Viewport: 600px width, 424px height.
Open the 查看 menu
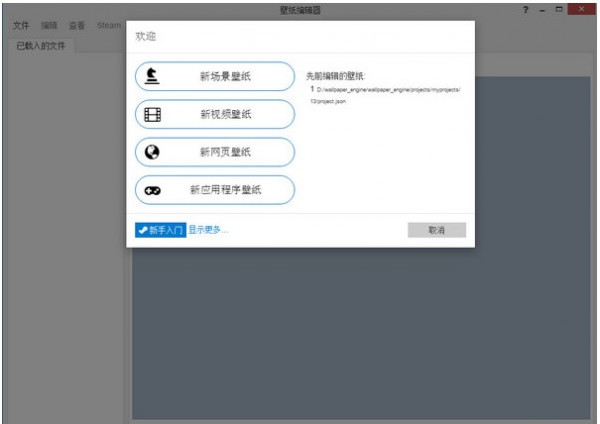pyautogui.click(x=77, y=25)
